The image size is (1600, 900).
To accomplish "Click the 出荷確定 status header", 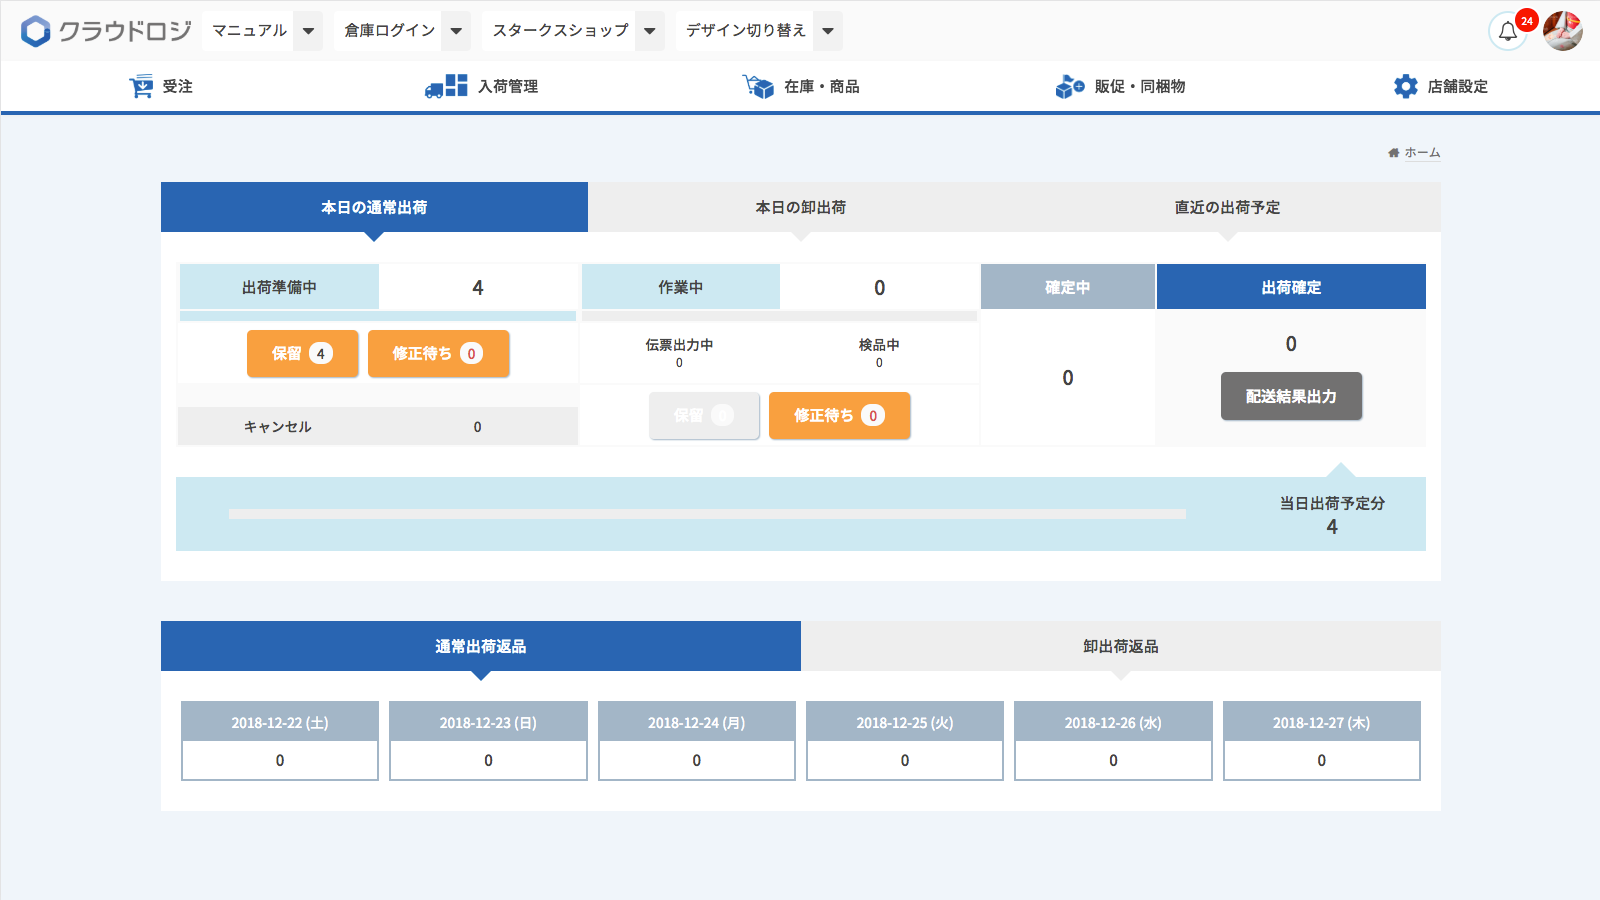I will pos(1291,287).
